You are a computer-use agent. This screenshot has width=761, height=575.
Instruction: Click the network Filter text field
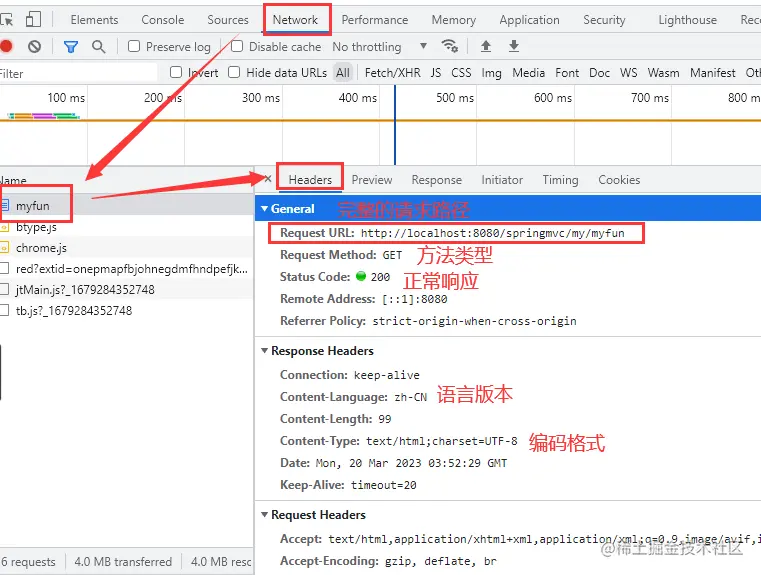tap(79, 73)
